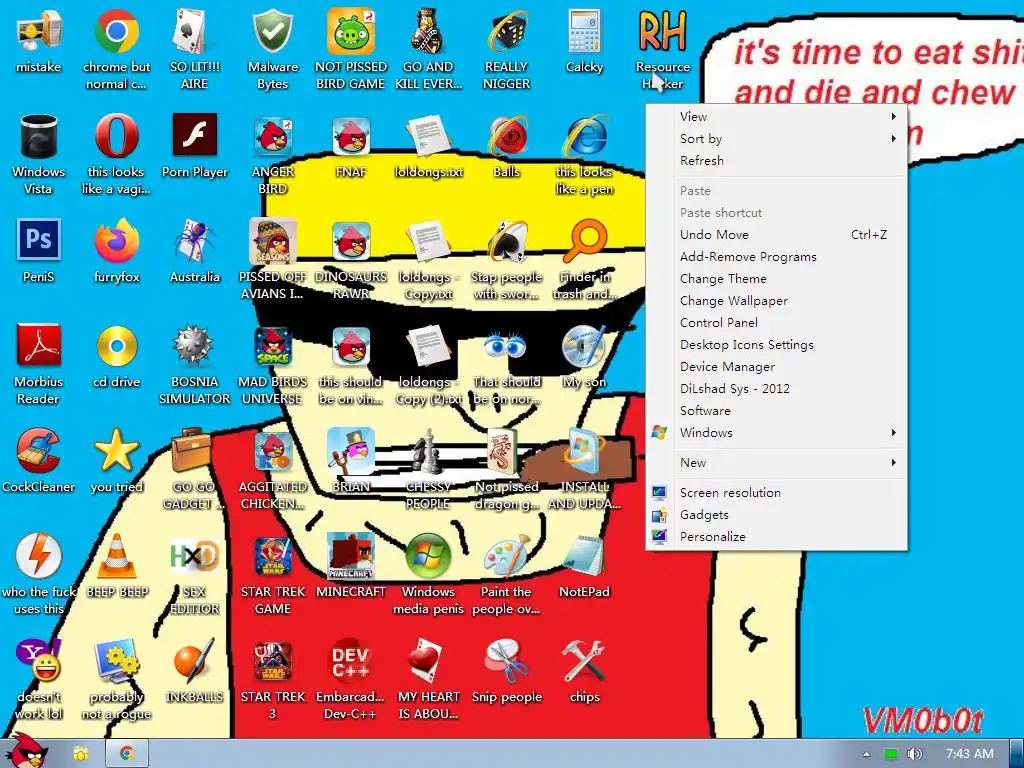Open the 'probably not a rogue' icon
Viewport: 1024px width, 768px height.
point(116,661)
